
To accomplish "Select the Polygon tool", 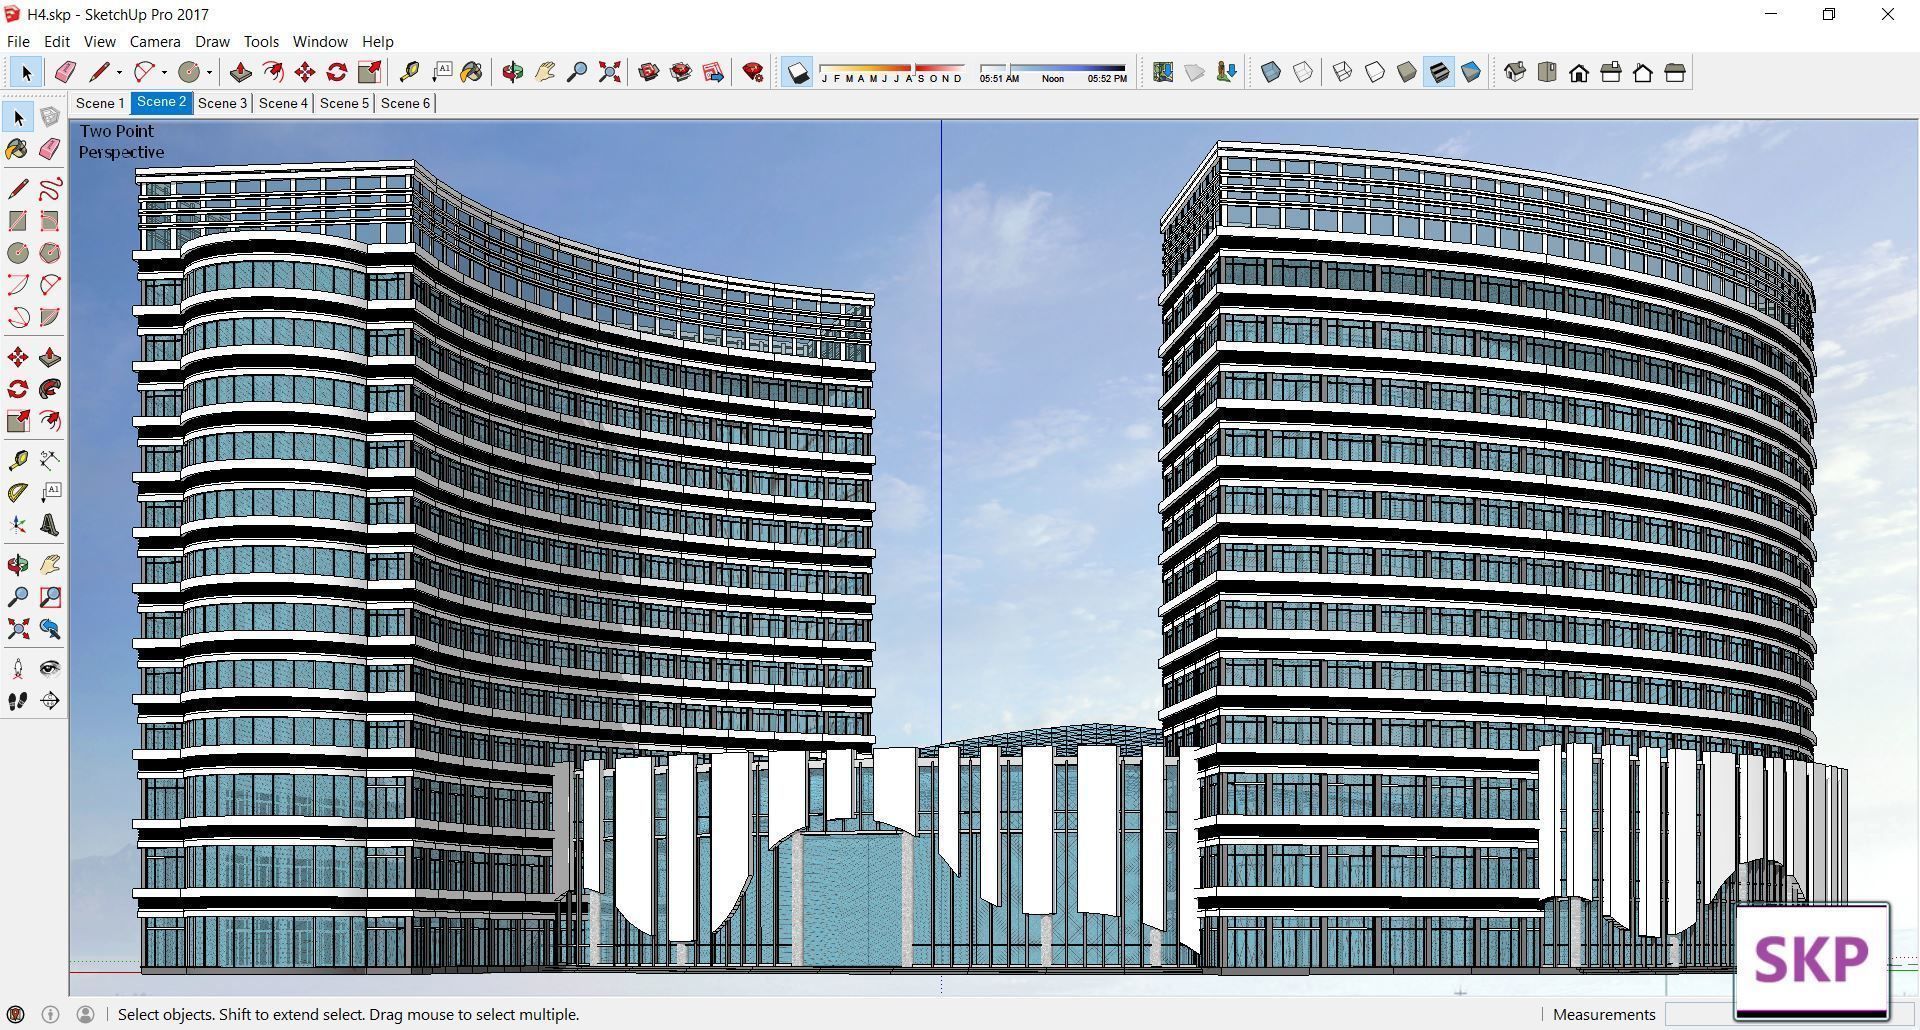I will (x=50, y=253).
